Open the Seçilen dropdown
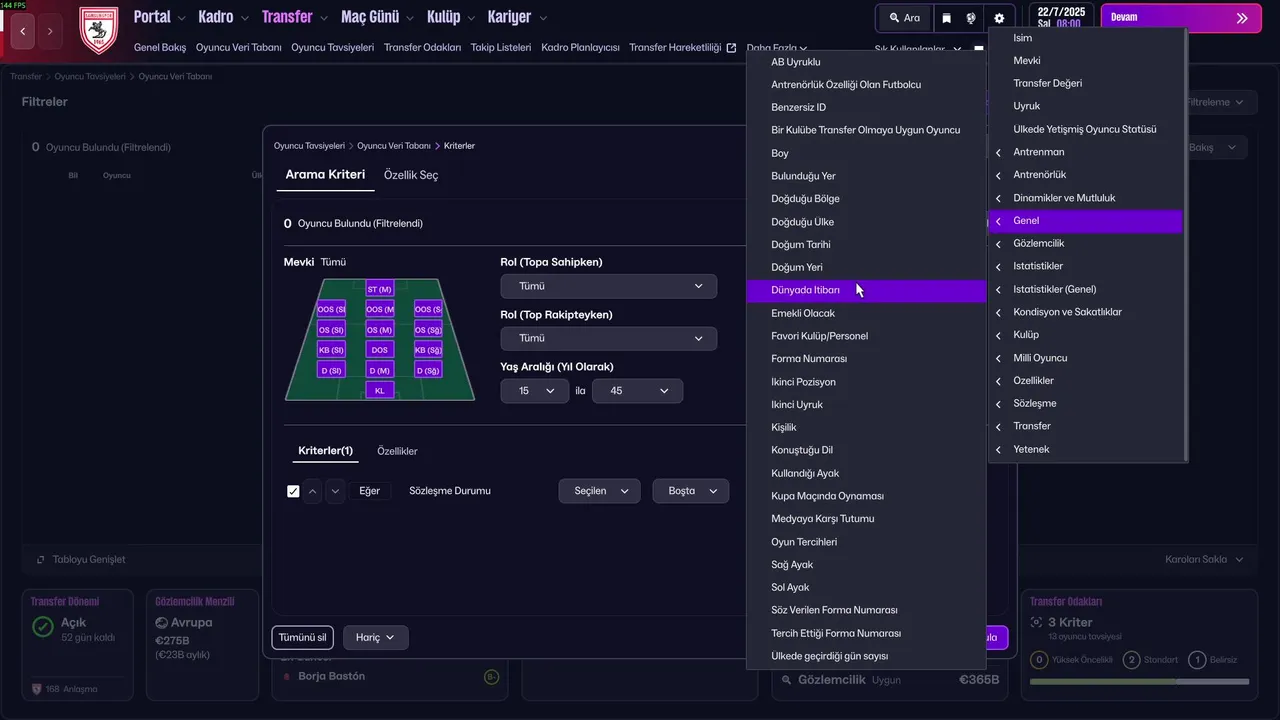 pos(599,491)
